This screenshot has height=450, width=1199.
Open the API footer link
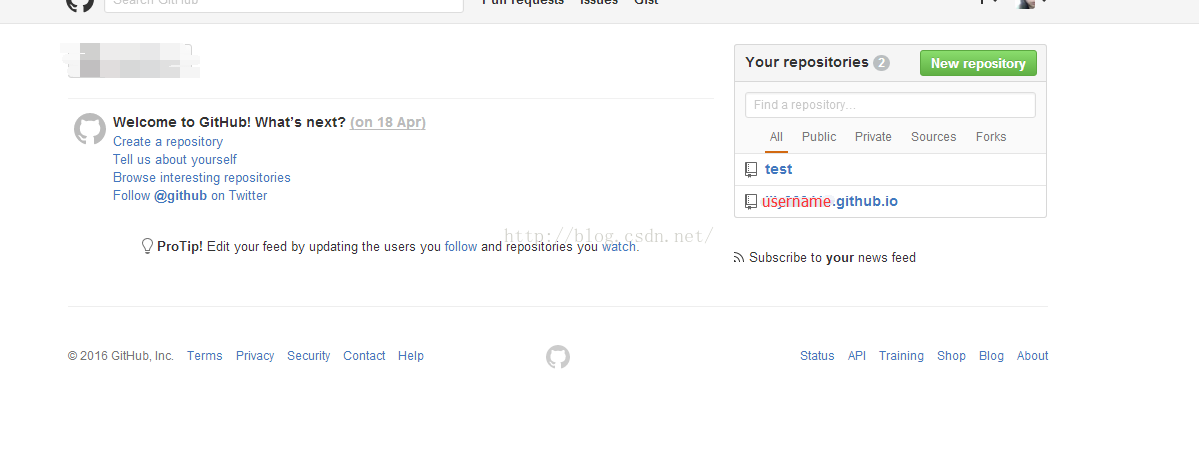click(x=856, y=356)
